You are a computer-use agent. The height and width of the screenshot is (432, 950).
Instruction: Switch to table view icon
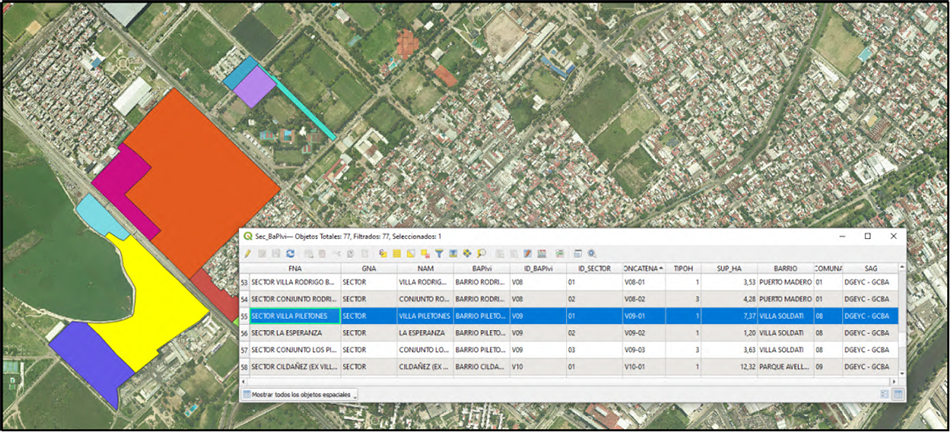[x=898, y=394]
